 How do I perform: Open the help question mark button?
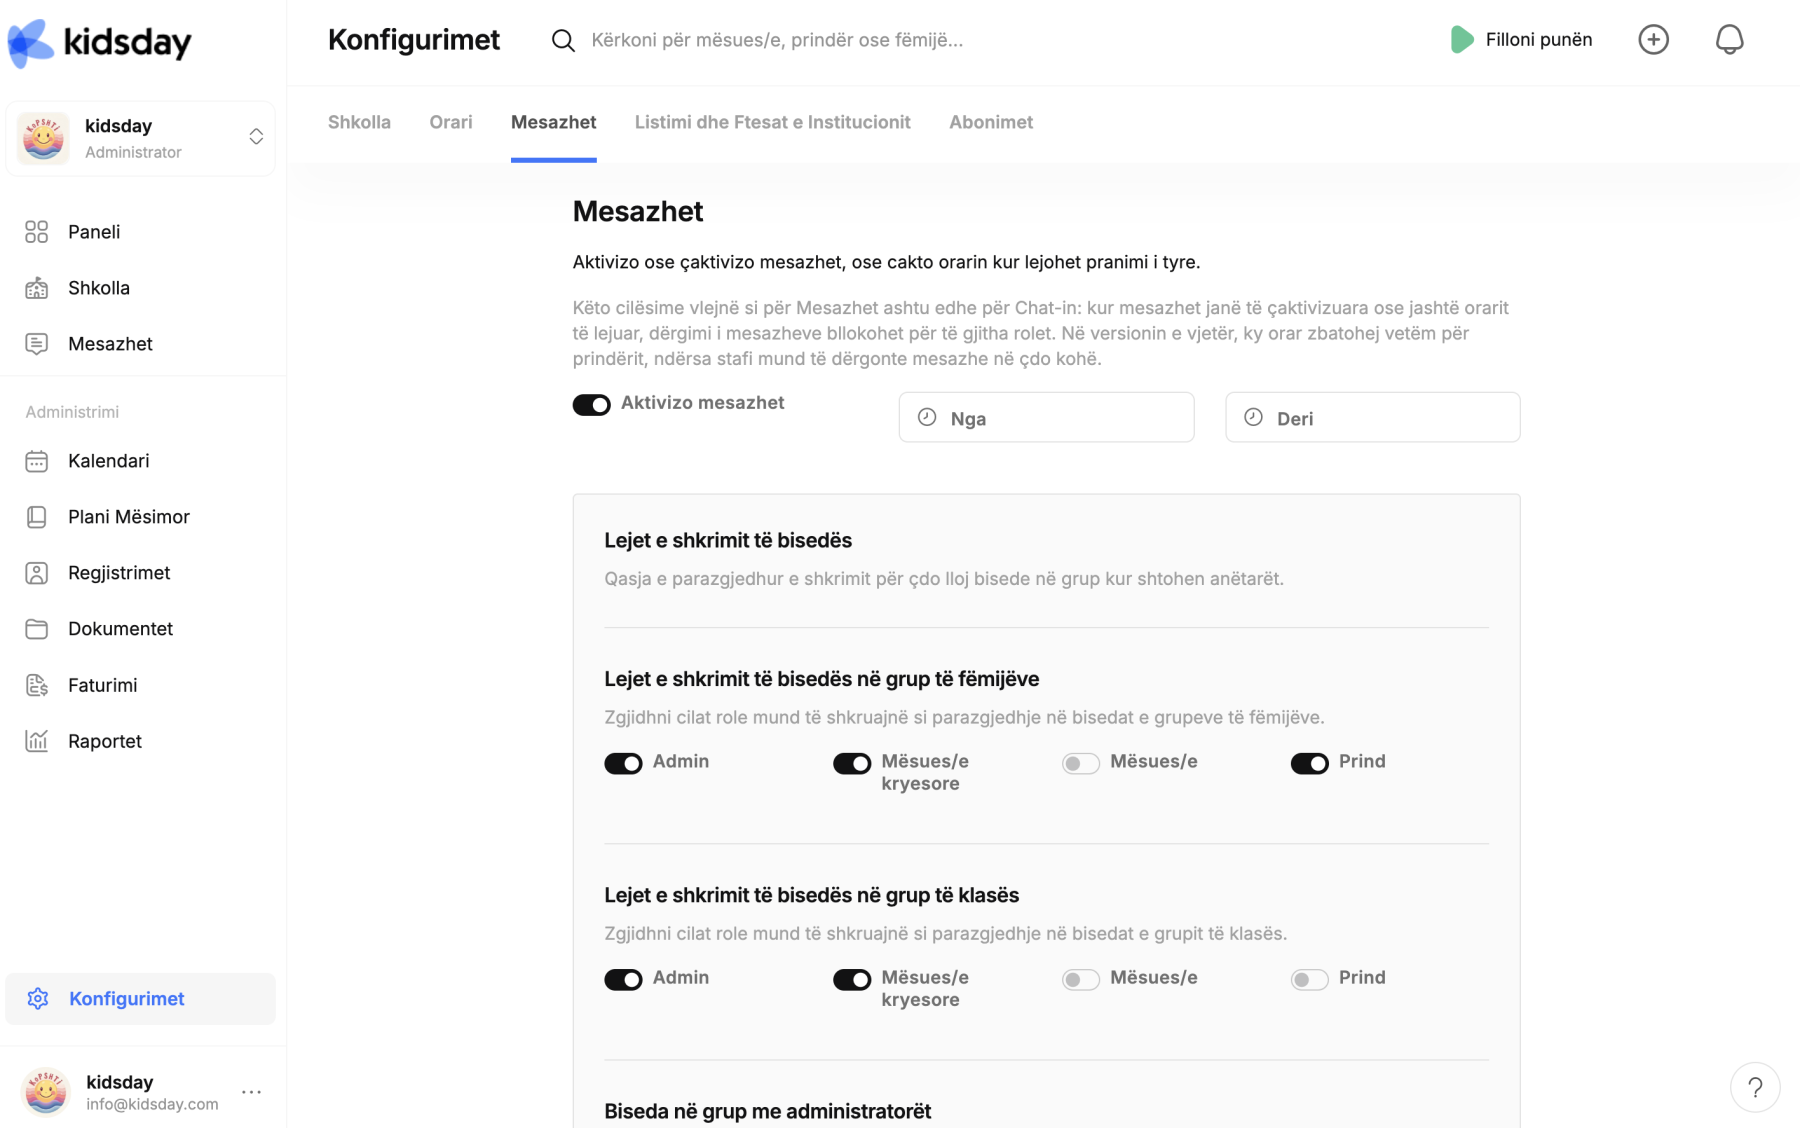coord(1755,1087)
